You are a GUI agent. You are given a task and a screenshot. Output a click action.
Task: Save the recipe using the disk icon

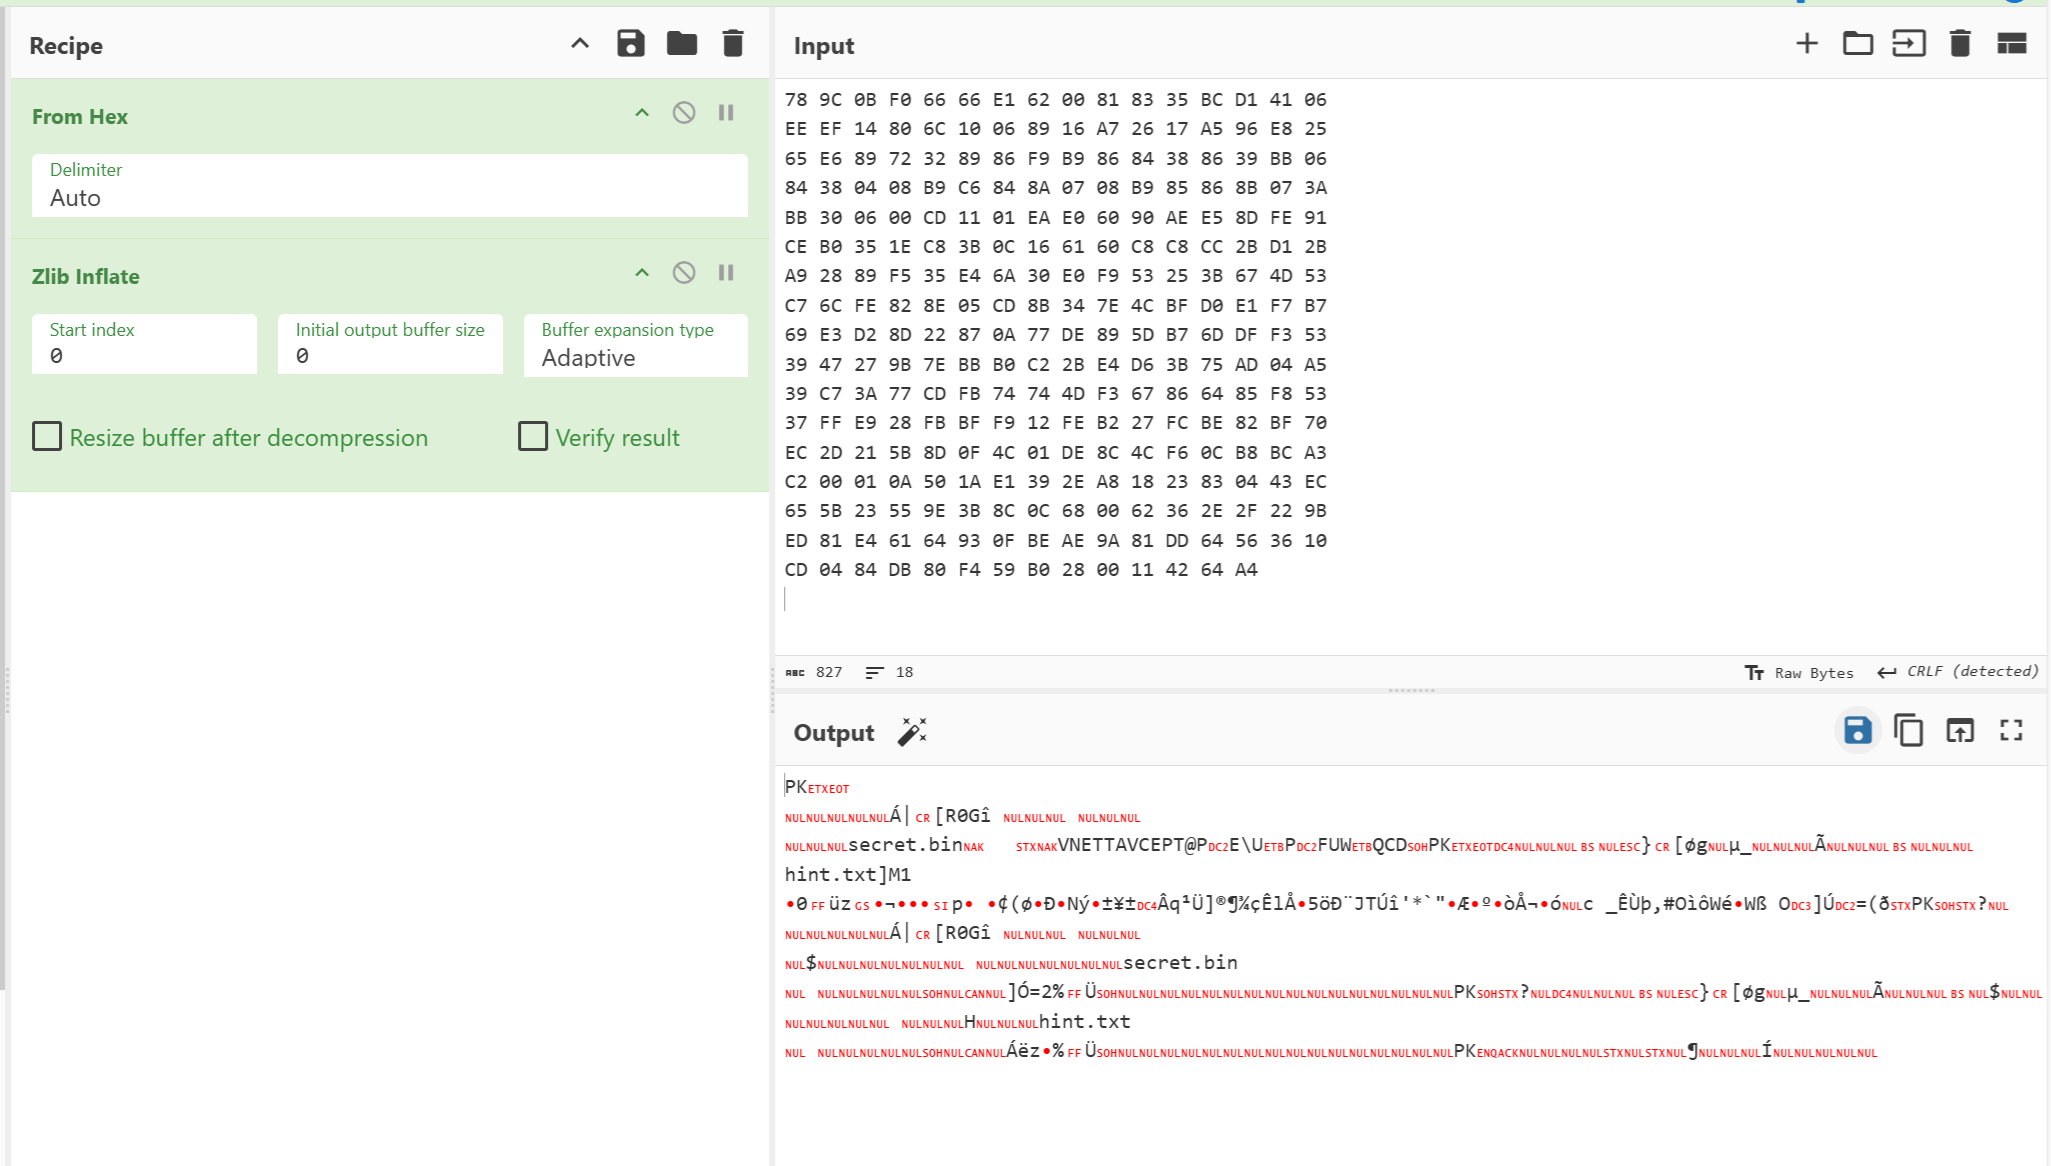(x=630, y=44)
